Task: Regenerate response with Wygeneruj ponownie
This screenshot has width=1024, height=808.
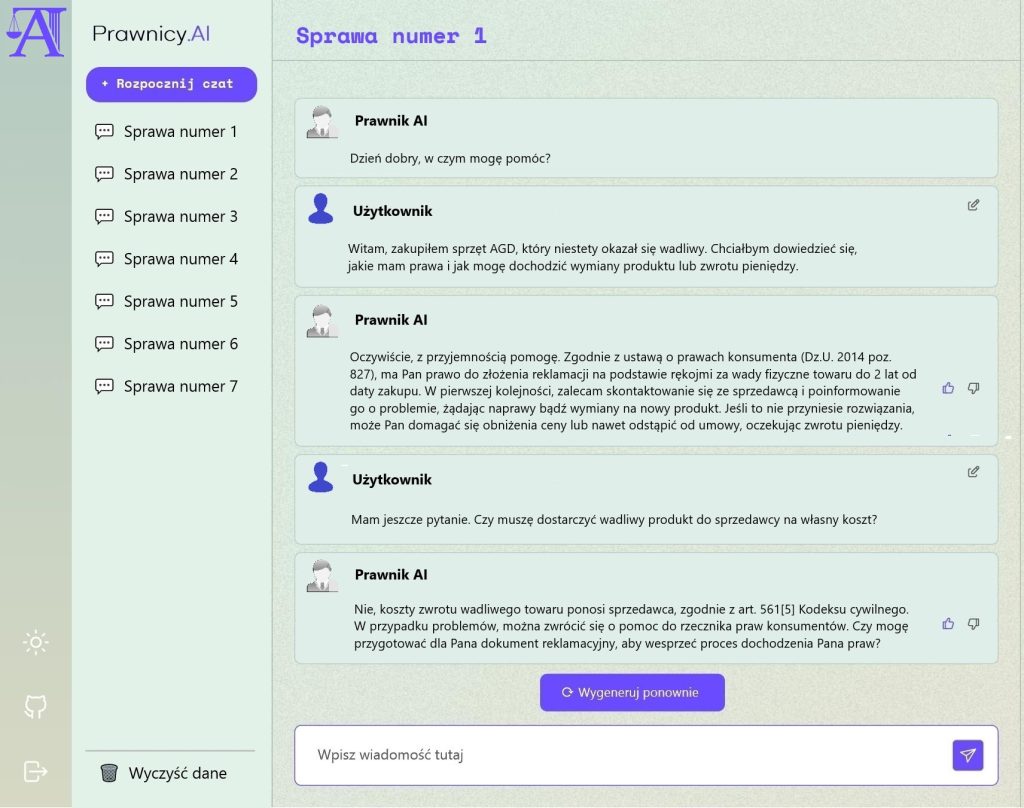Action: 632,692
